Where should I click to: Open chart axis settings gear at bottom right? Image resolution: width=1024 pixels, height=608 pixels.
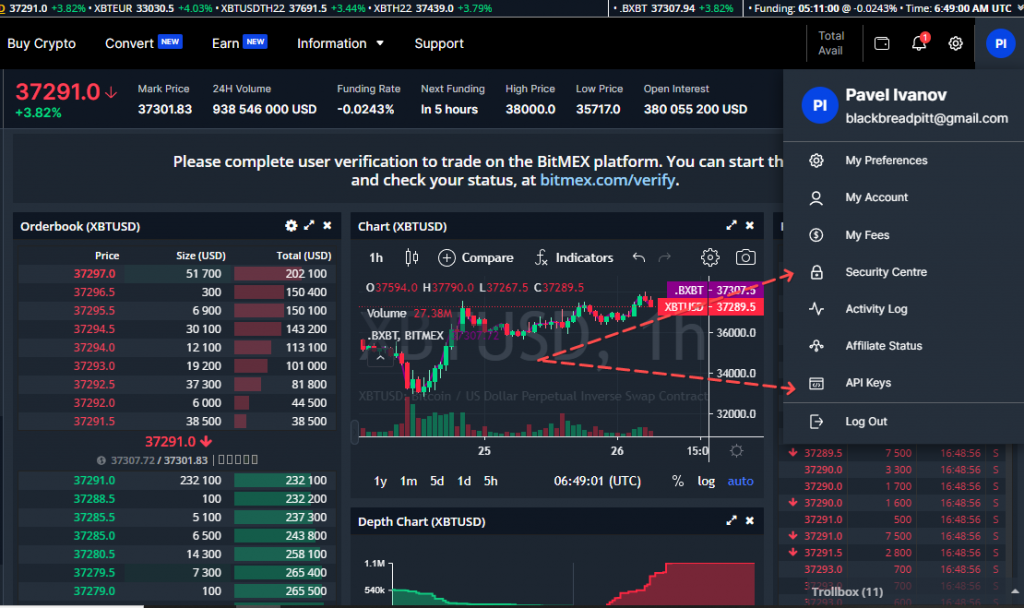coord(736,451)
